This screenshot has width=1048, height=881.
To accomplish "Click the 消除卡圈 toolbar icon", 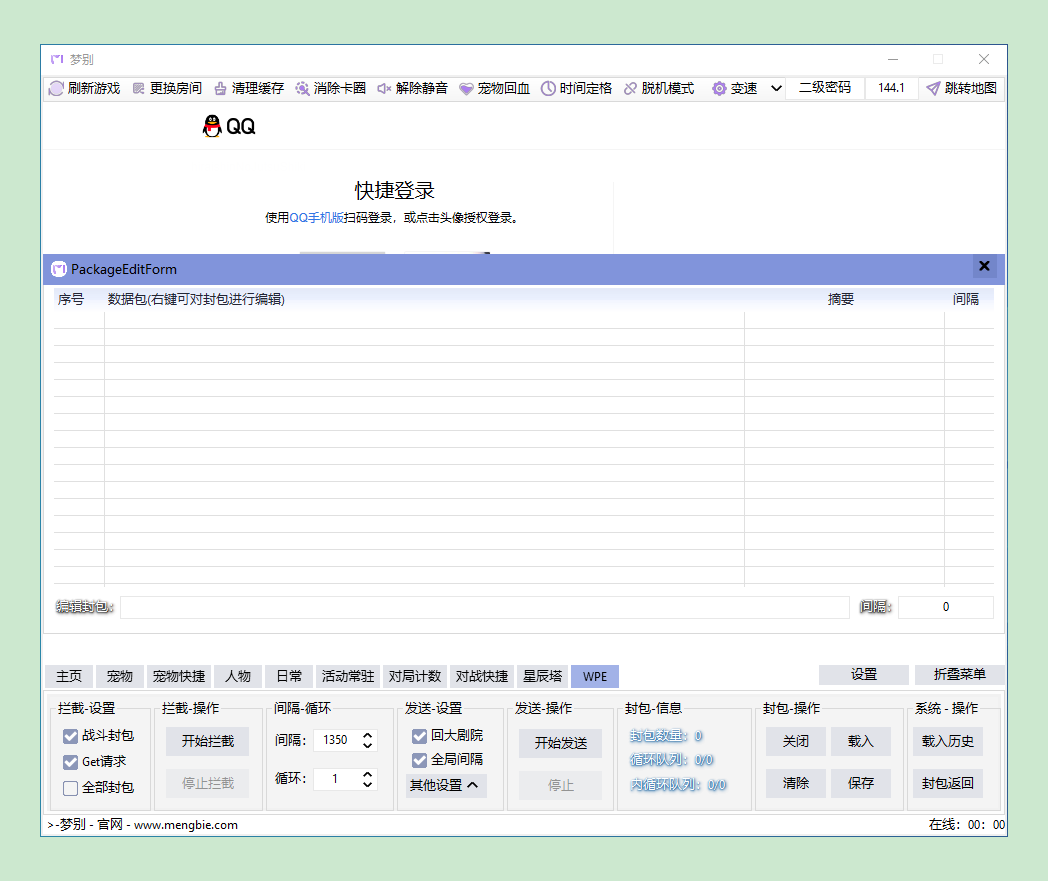I will click(x=302, y=88).
